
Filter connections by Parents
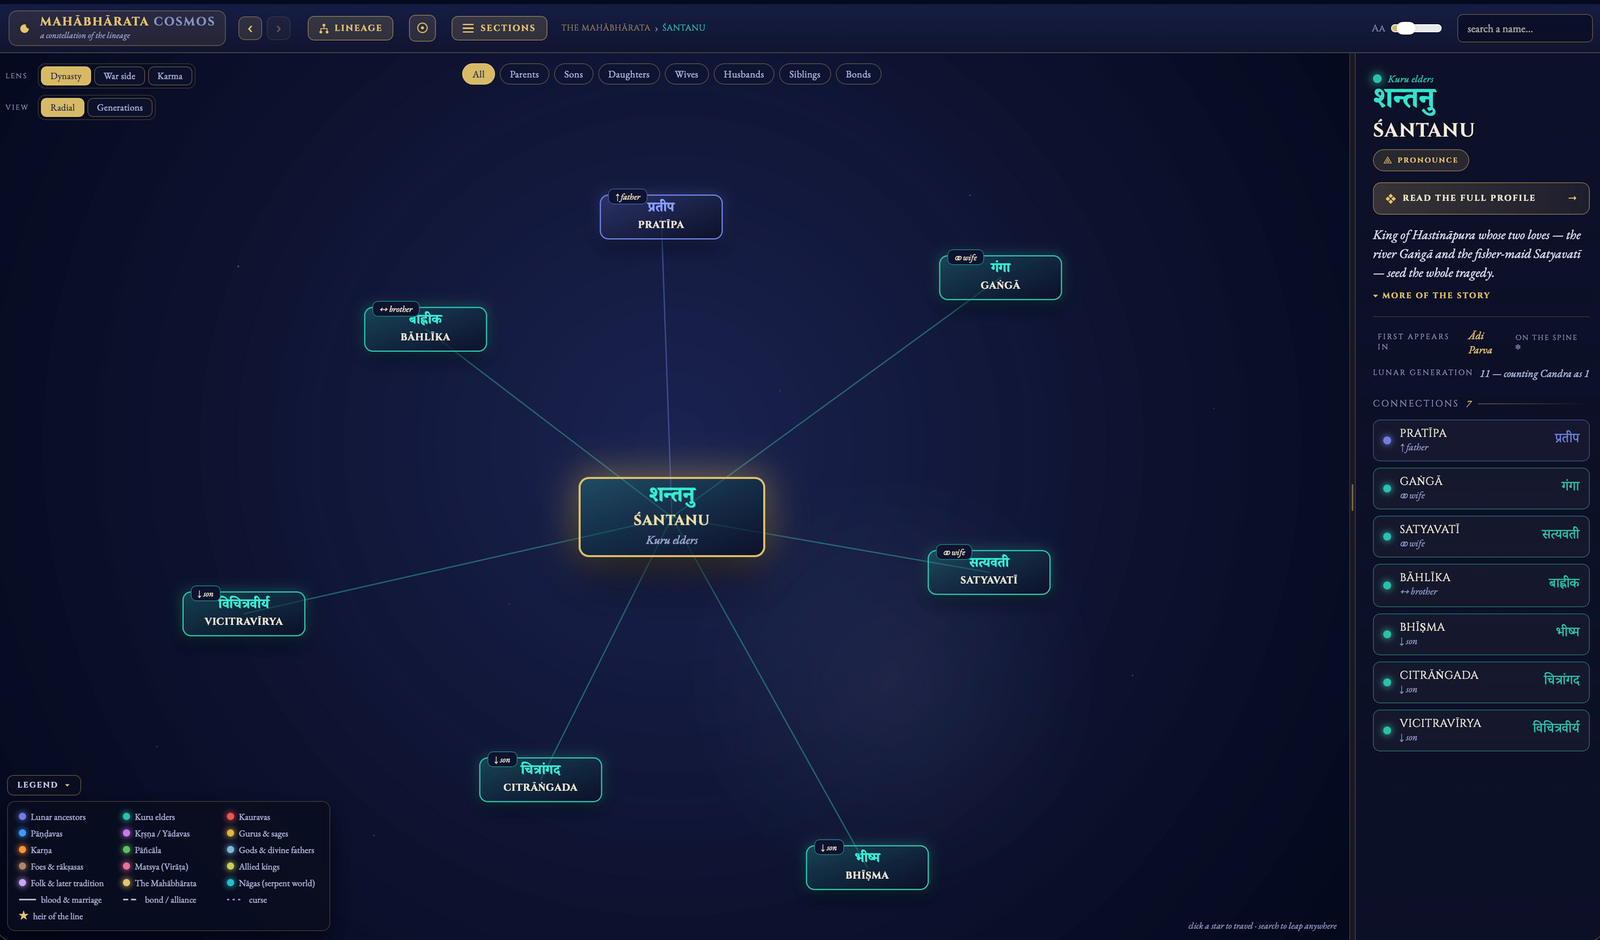point(524,74)
